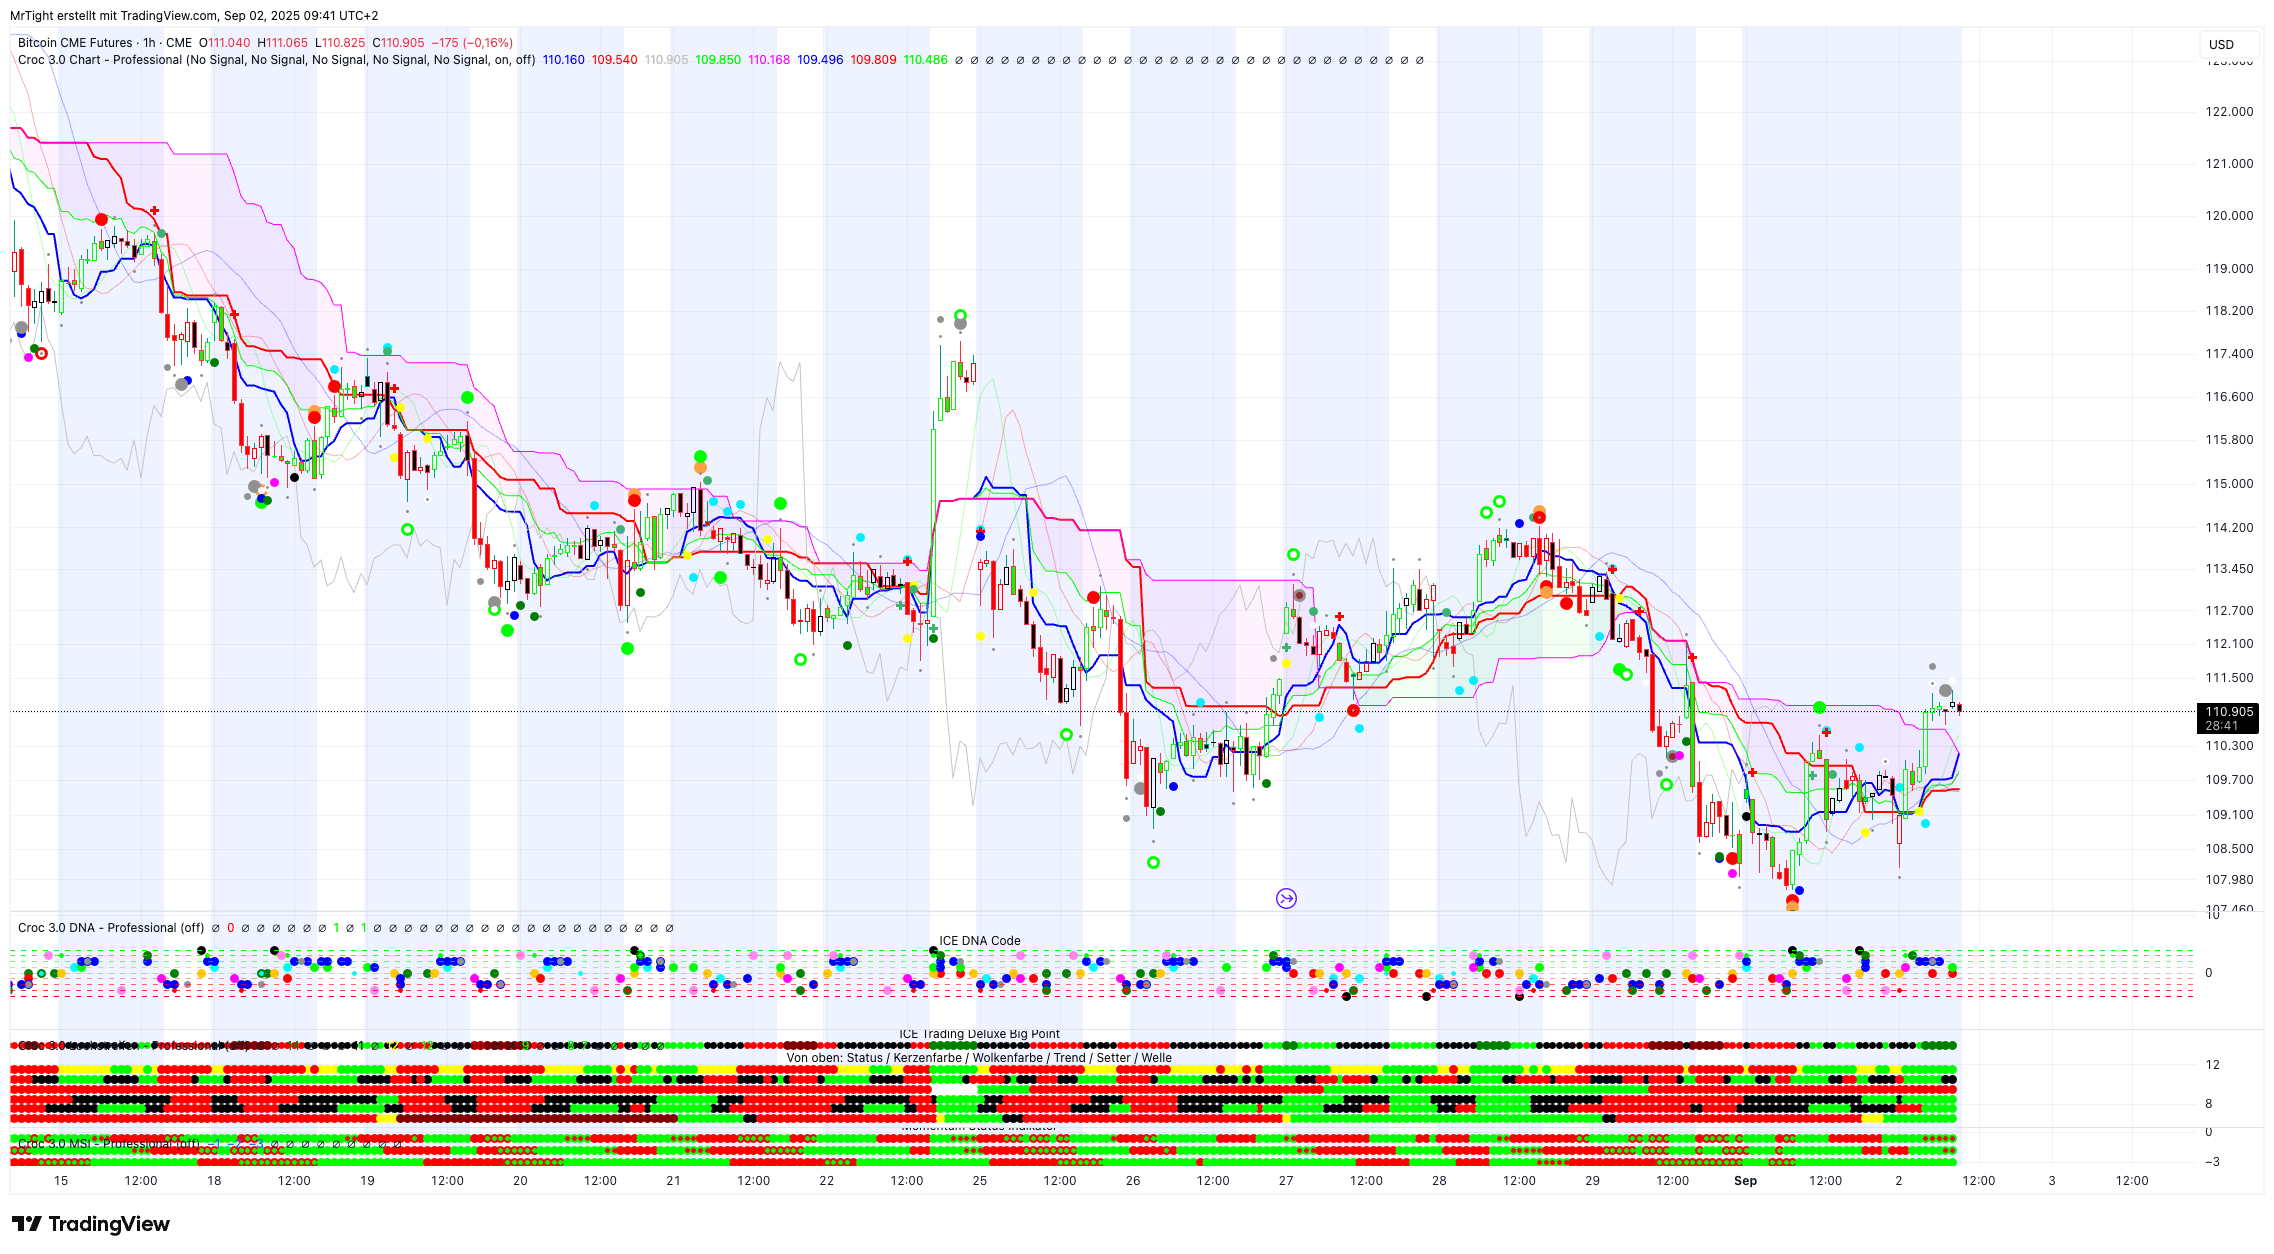The image size is (2274, 1254).
Task: Click the ICE DNA Code label
Action: click(x=979, y=941)
